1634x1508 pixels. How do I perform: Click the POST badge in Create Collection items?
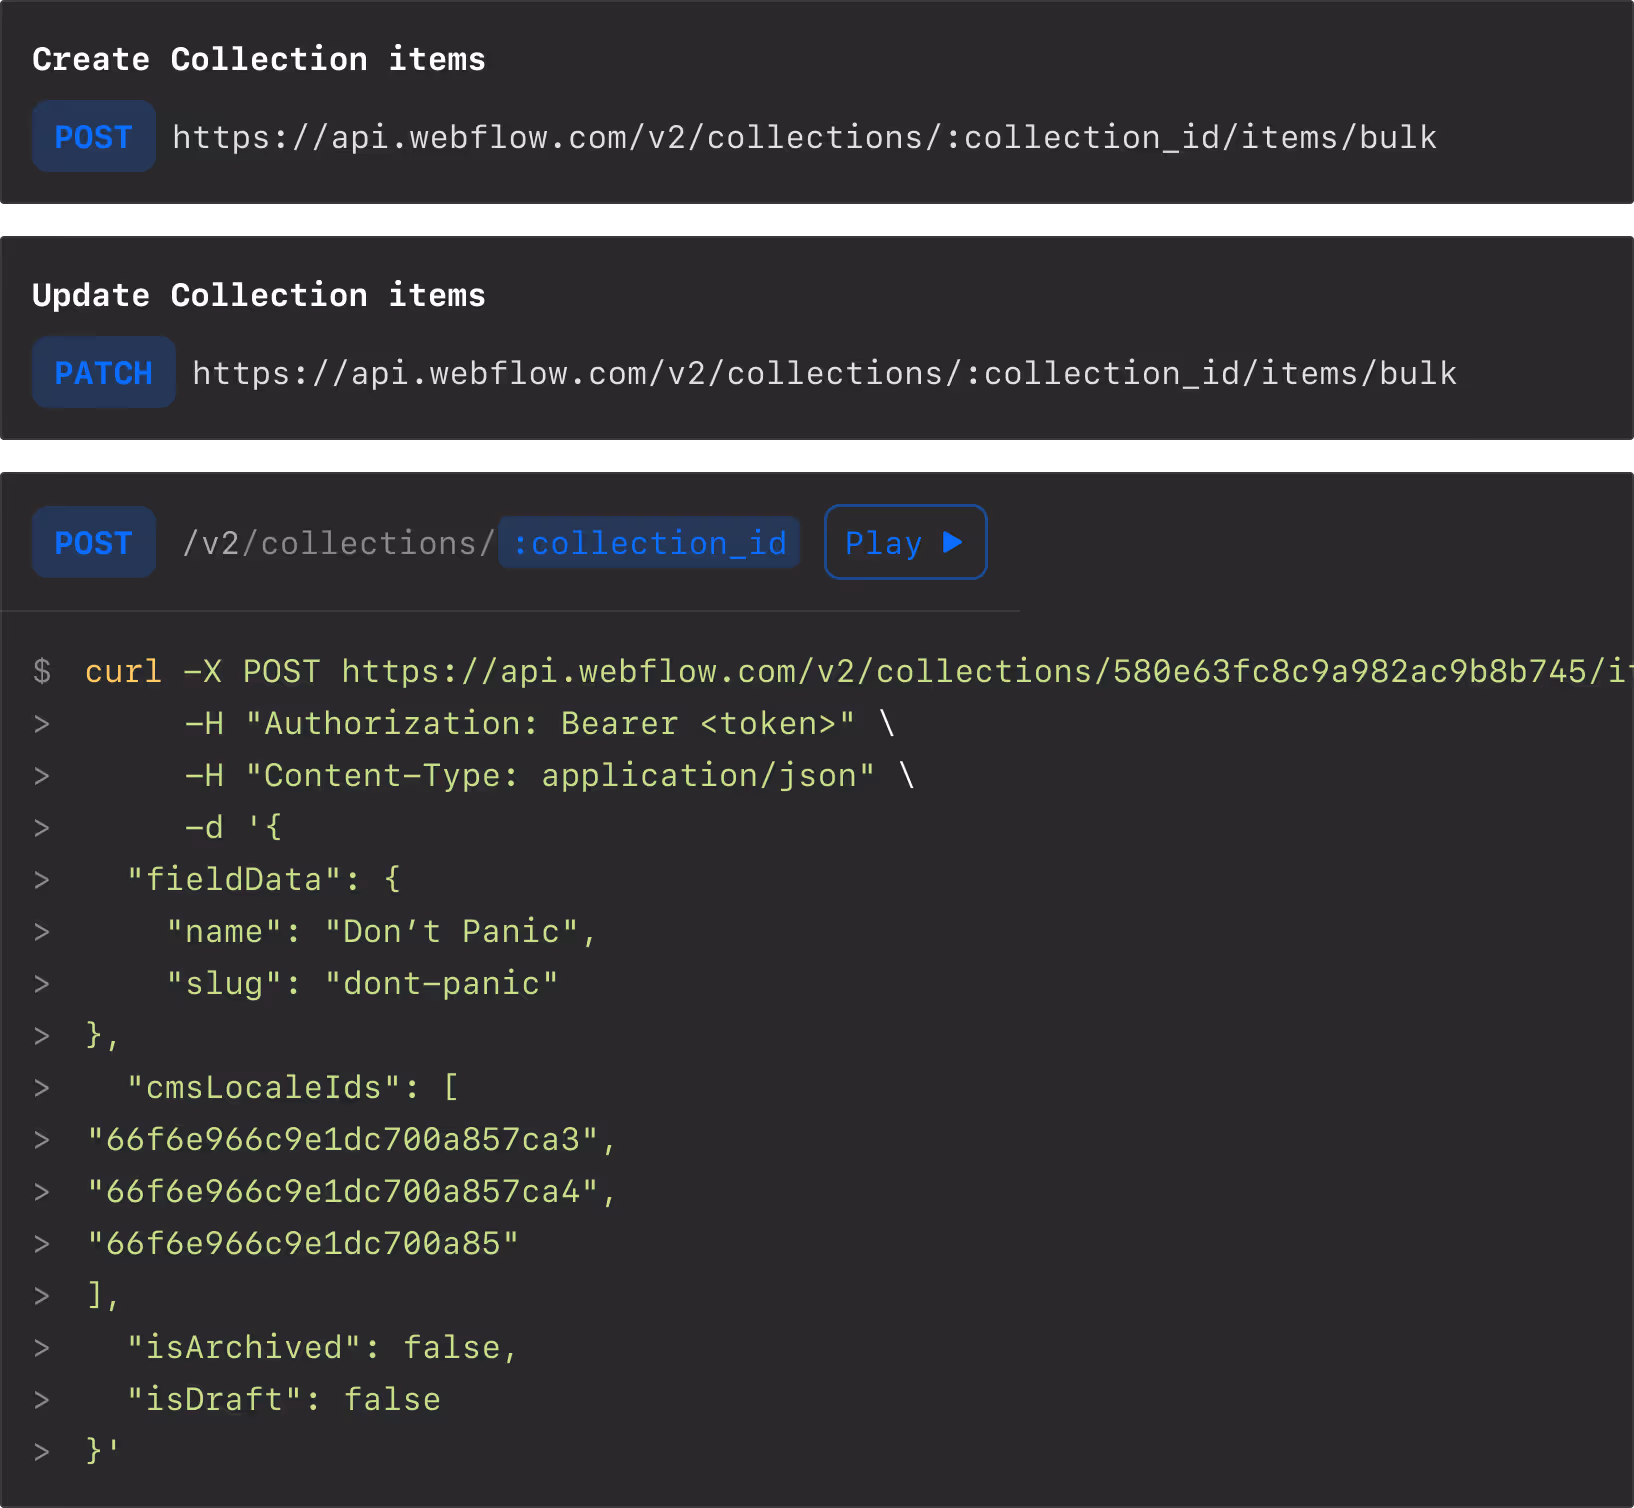94,136
